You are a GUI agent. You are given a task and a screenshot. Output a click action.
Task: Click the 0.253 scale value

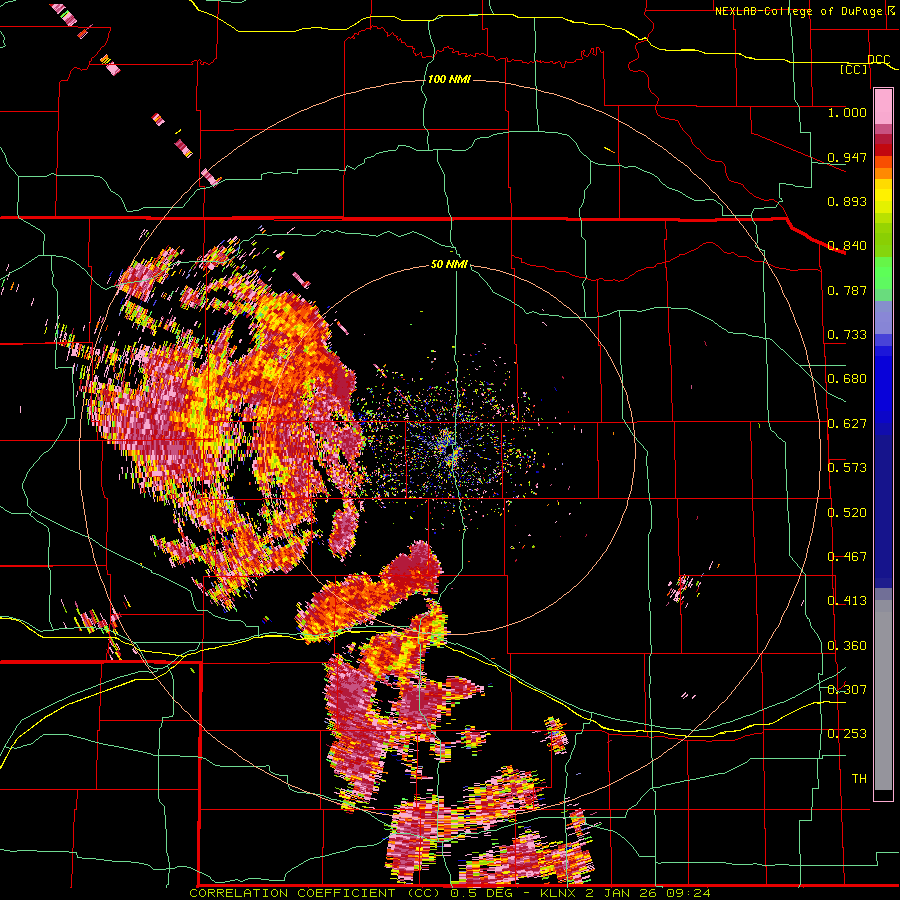click(x=847, y=734)
